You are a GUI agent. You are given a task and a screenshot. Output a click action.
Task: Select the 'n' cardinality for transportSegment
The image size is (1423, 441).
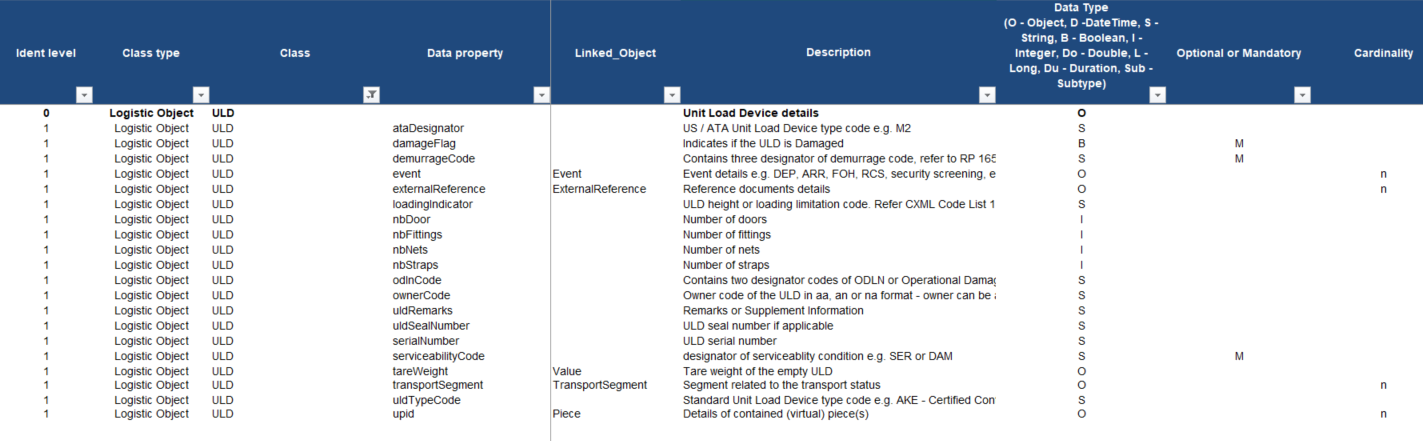[x=1384, y=385]
